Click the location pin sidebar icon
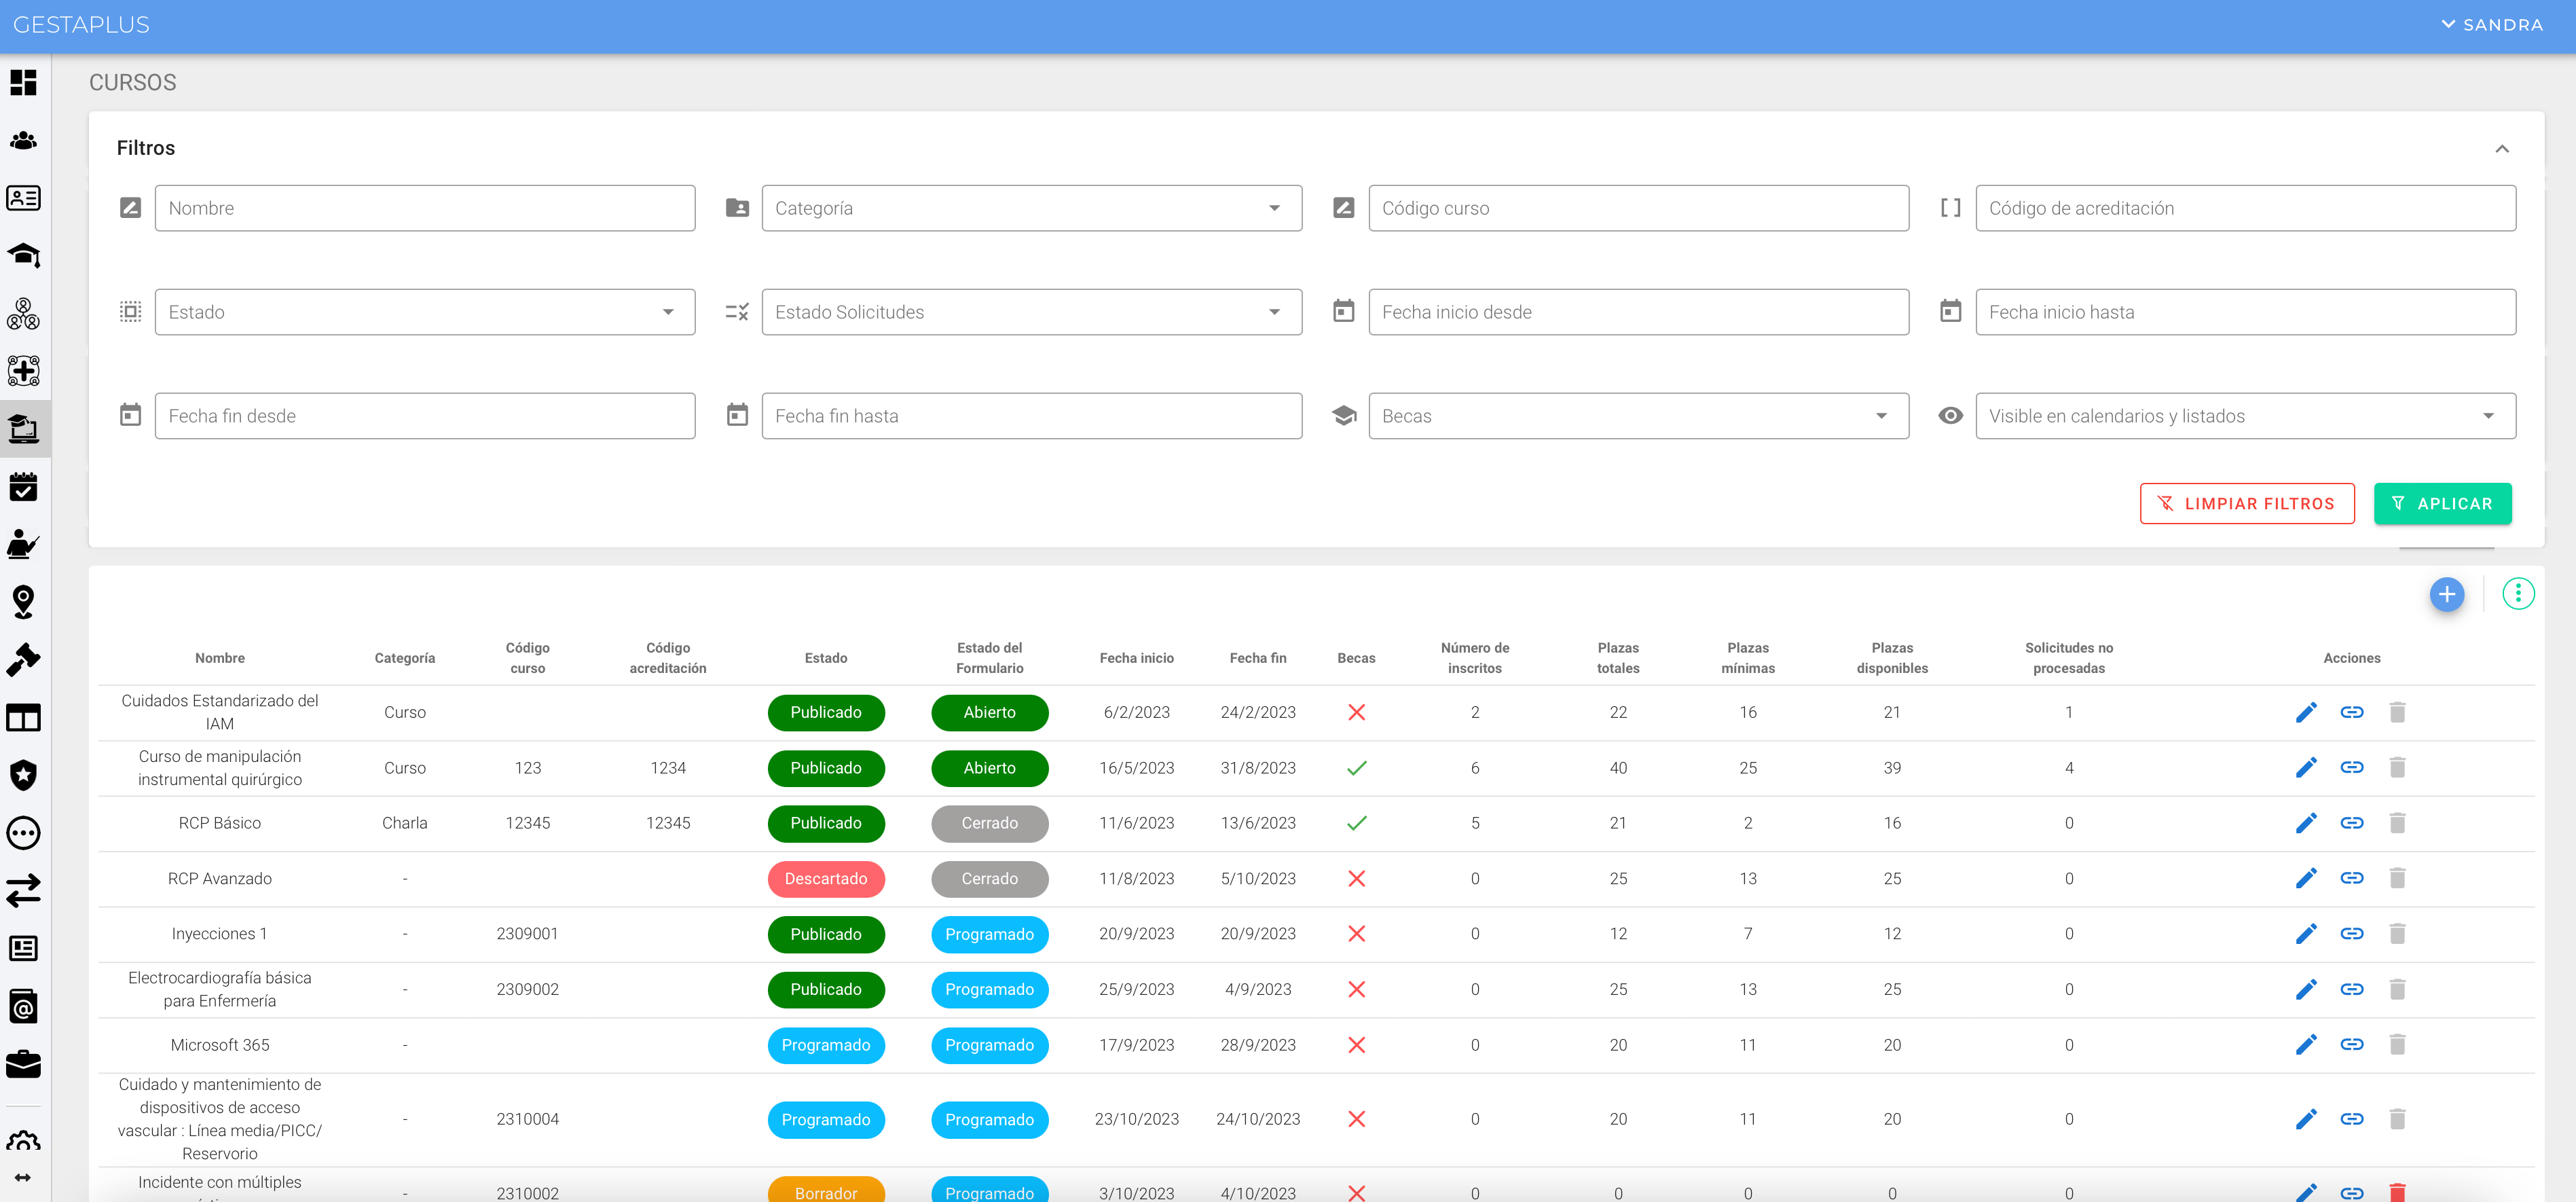Viewport: 2576px width, 1202px height. point(23,602)
